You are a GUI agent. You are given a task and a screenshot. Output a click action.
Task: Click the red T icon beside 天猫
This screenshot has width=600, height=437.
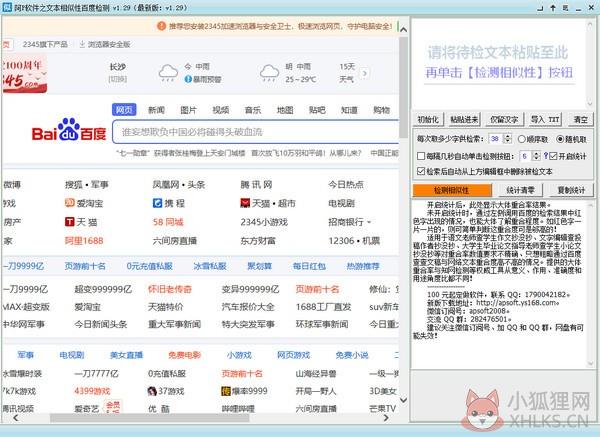(69, 222)
